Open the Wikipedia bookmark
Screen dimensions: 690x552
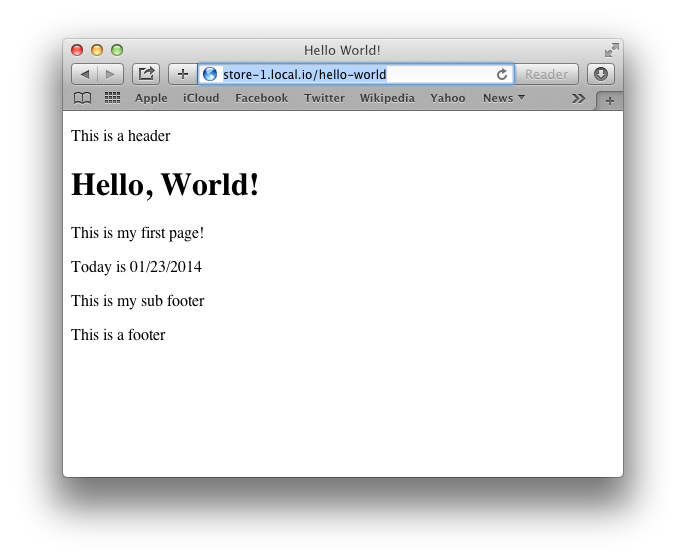click(387, 98)
